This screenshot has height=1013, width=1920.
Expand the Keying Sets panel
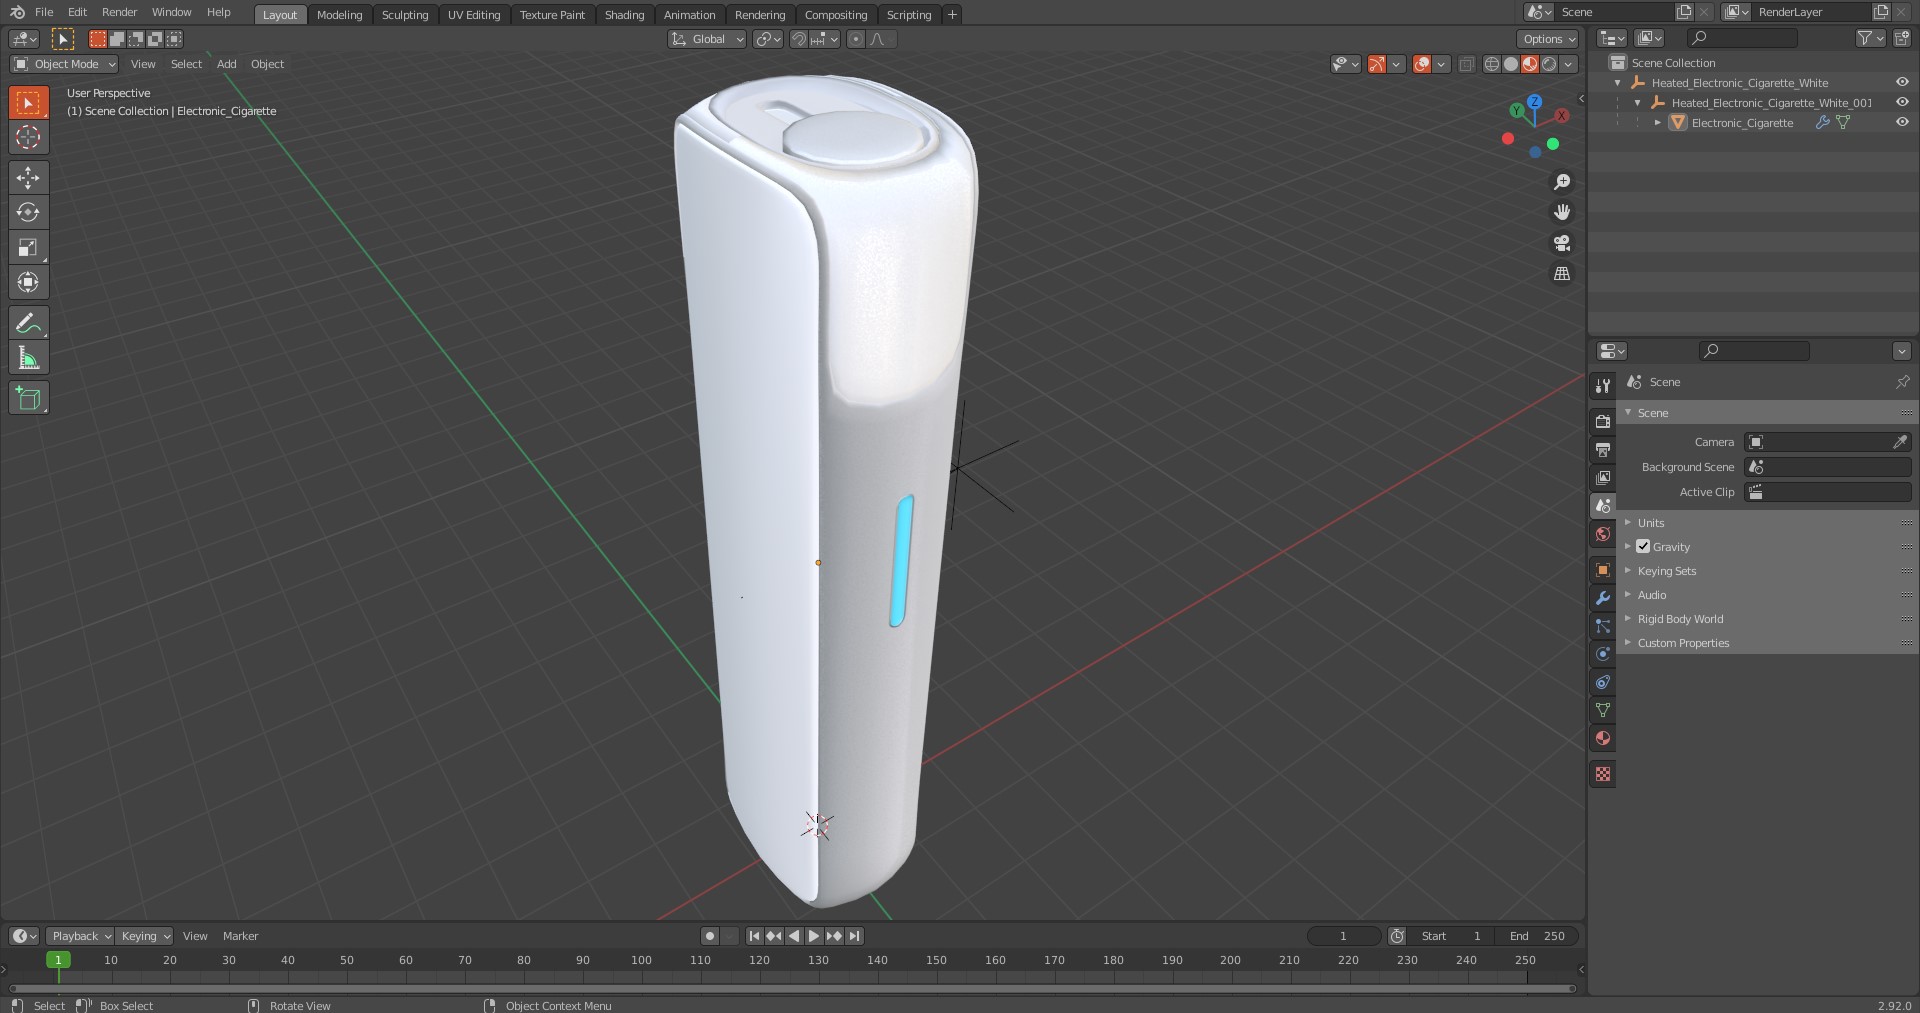(x=1666, y=570)
